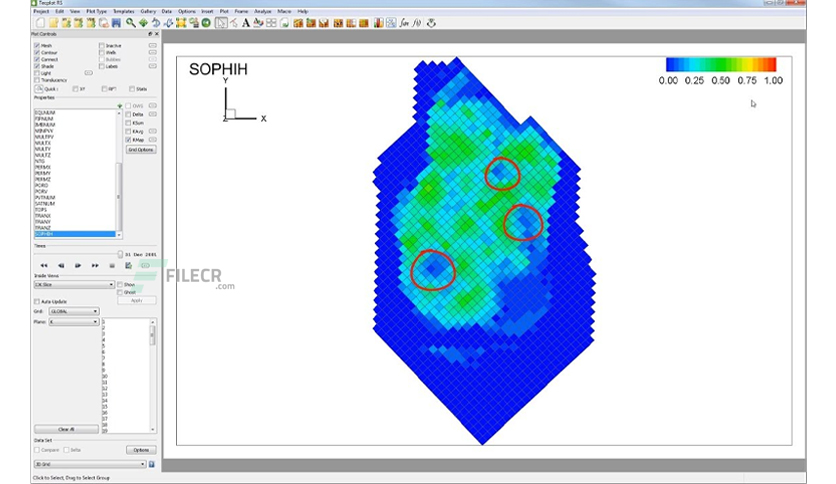Image resolution: width=836 pixels, height=484 pixels.
Task: Click the Times slider handle
Action: [x=120, y=255]
